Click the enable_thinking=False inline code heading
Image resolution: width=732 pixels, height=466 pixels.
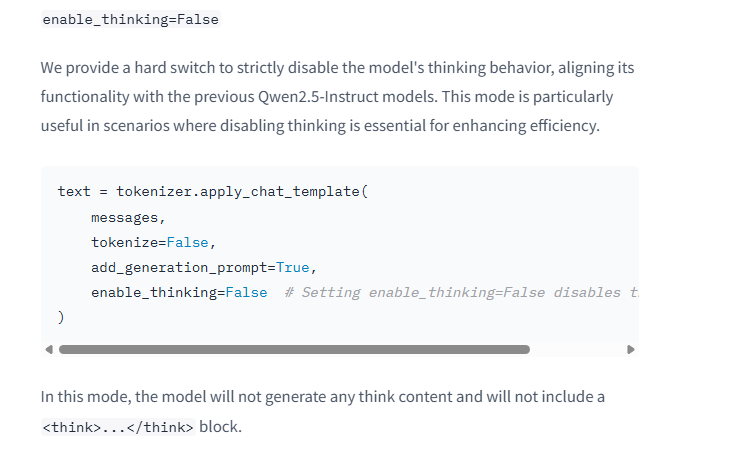[x=131, y=20]
